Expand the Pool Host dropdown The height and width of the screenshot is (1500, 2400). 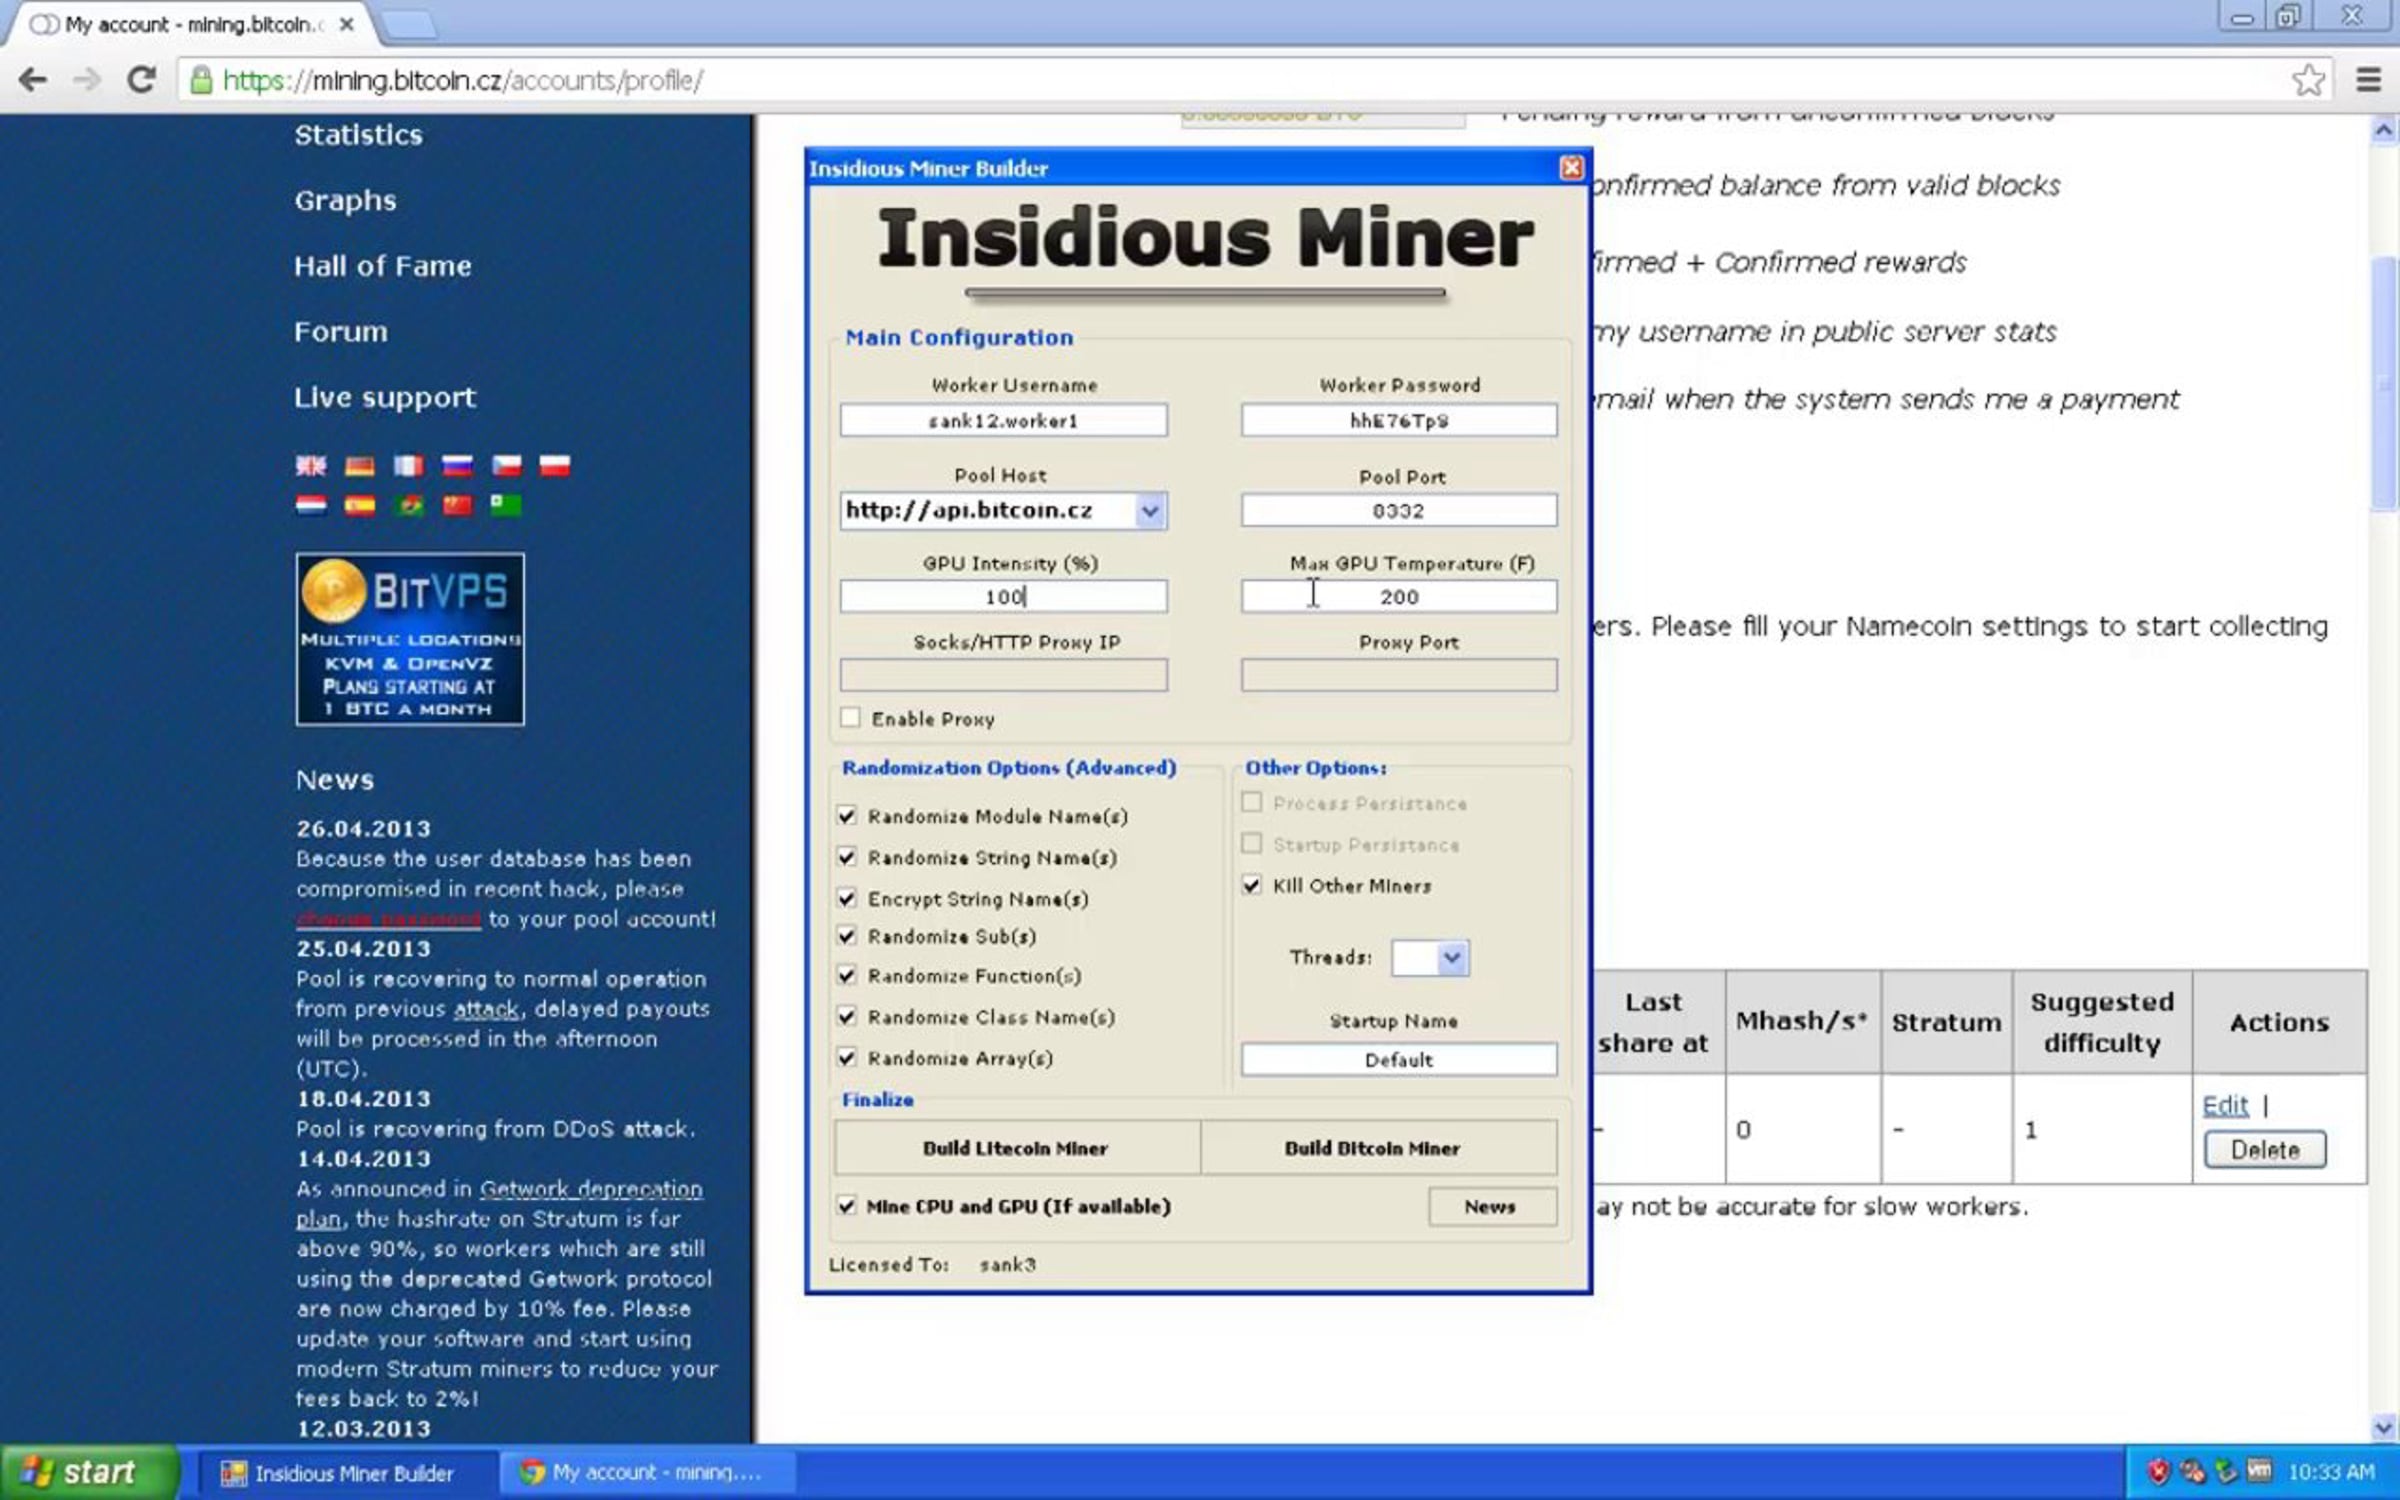click(x=1150, y=511)
